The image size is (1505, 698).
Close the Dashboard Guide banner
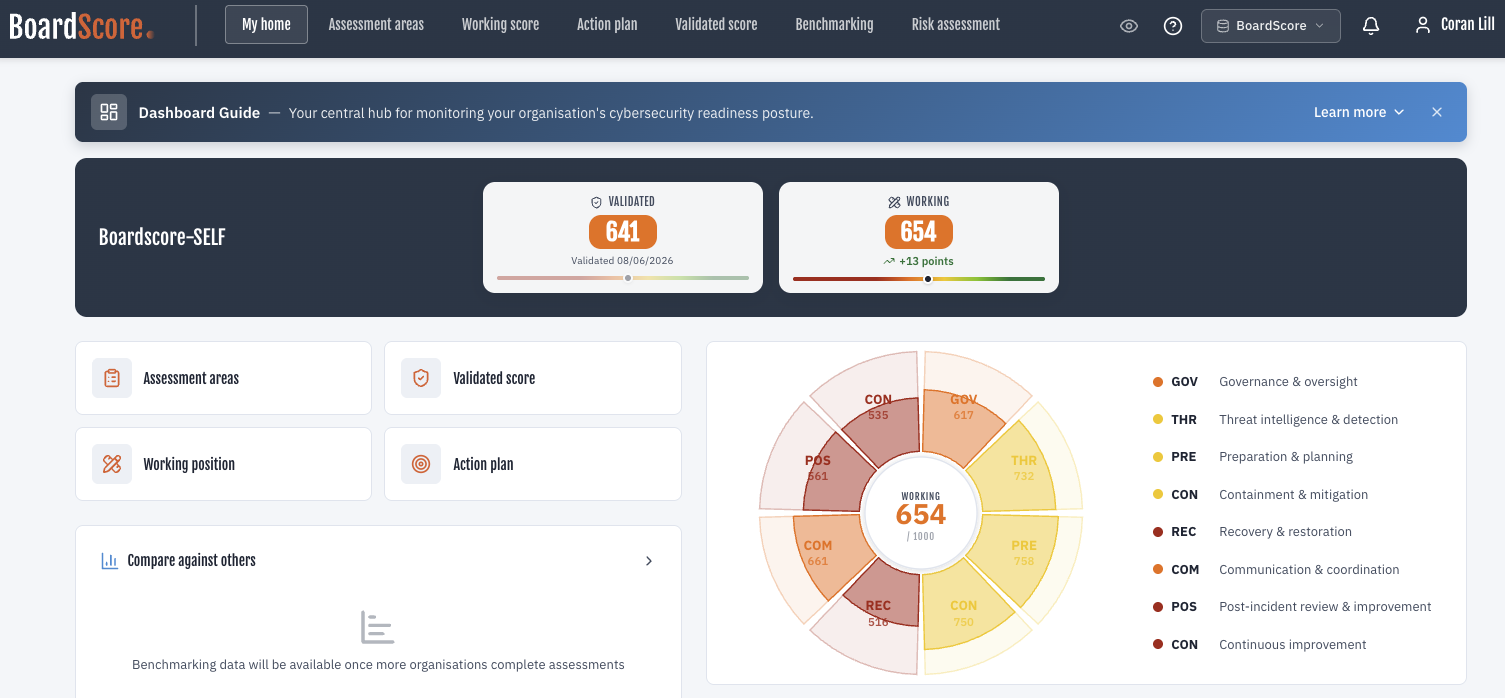pyautogui.click(x=1437, y=112)
